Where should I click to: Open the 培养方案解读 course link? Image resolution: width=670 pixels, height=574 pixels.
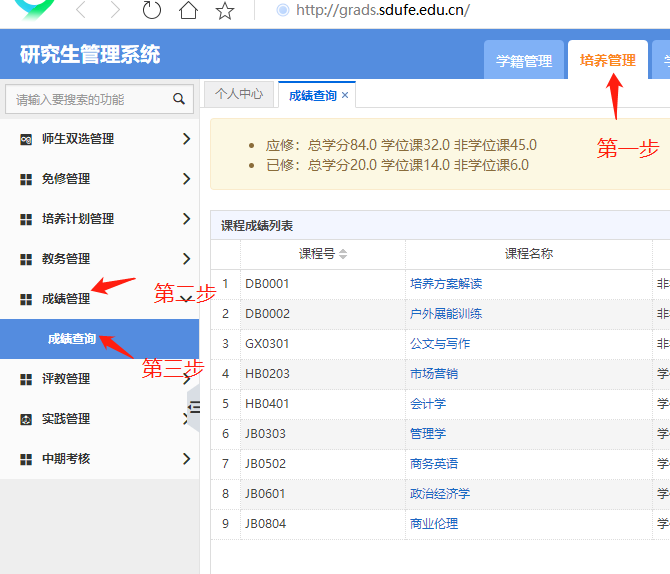(446, 284)
